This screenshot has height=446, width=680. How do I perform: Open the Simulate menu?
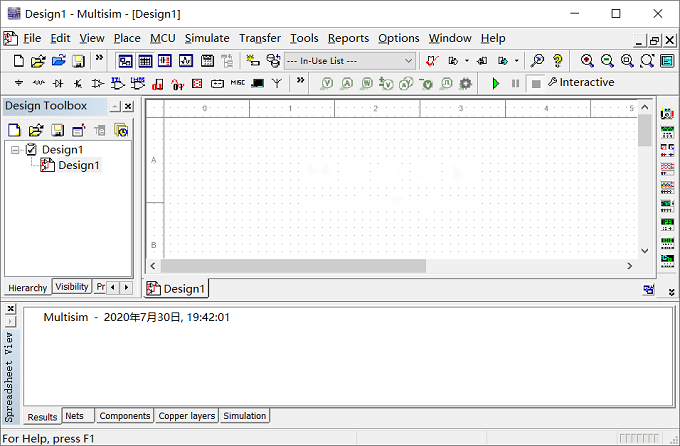tap(207, 39)
